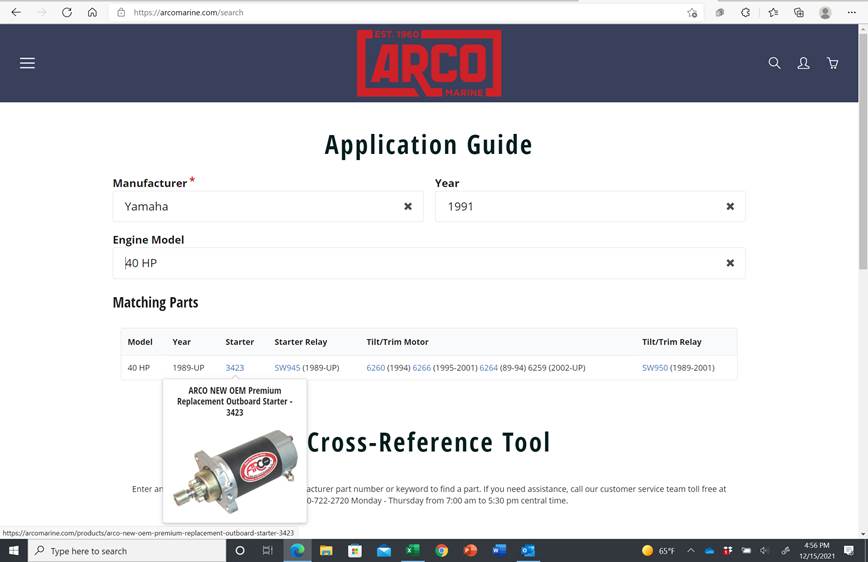Open the Windows Start menu
Image resolution: width=868 pixels, height=562 pixels.
[x=14, y=551]
